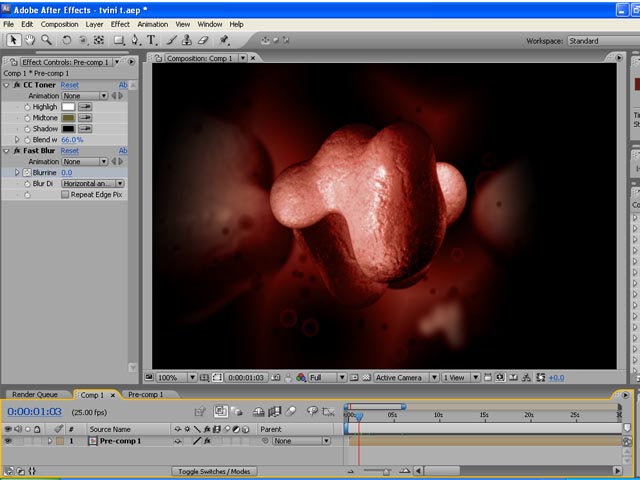Image resolution: width=640 pixels, height=480 pixels.
Task: Expand the Blurriness property
Action: point(17,173)
